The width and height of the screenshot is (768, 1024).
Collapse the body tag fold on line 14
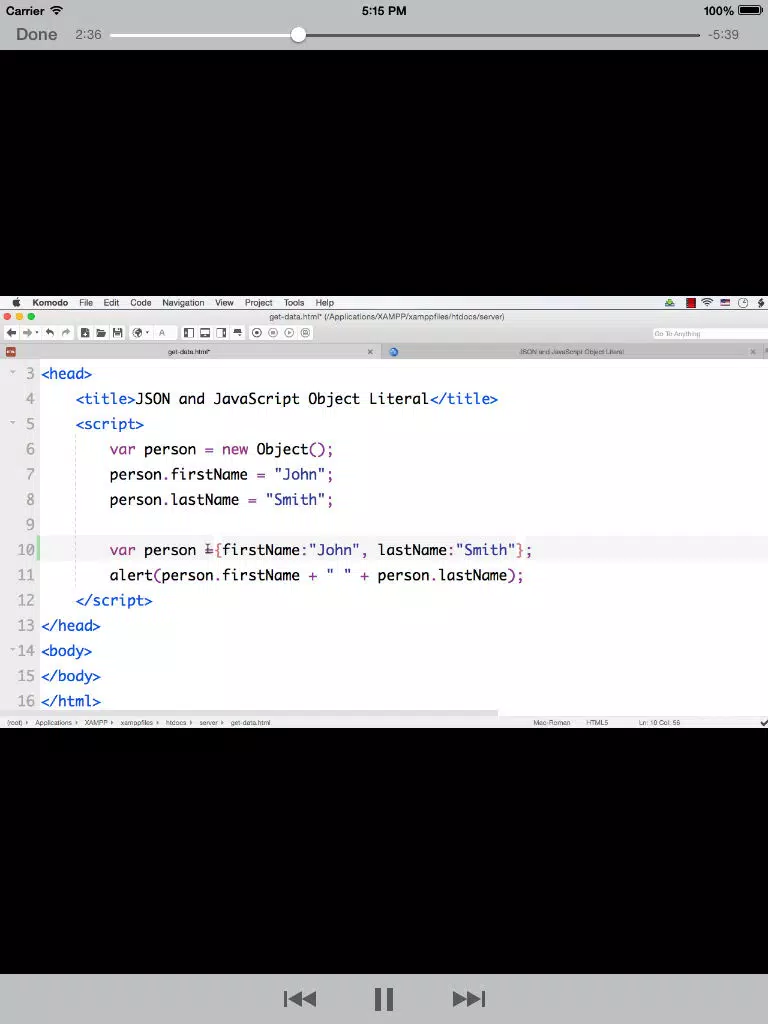click(x=12, y=649)
